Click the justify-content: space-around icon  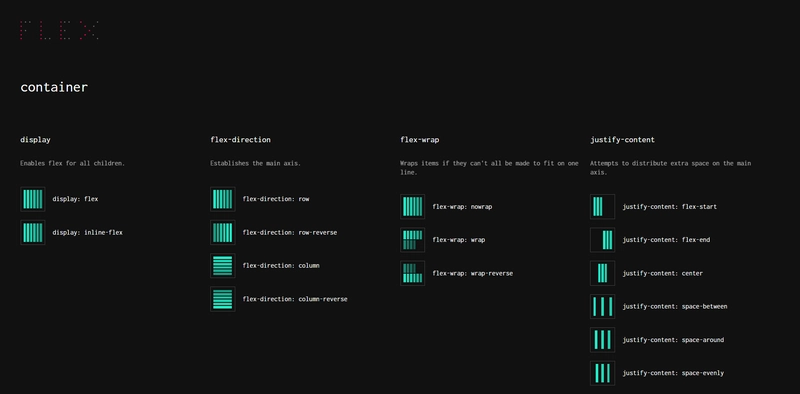coord(603,340)
